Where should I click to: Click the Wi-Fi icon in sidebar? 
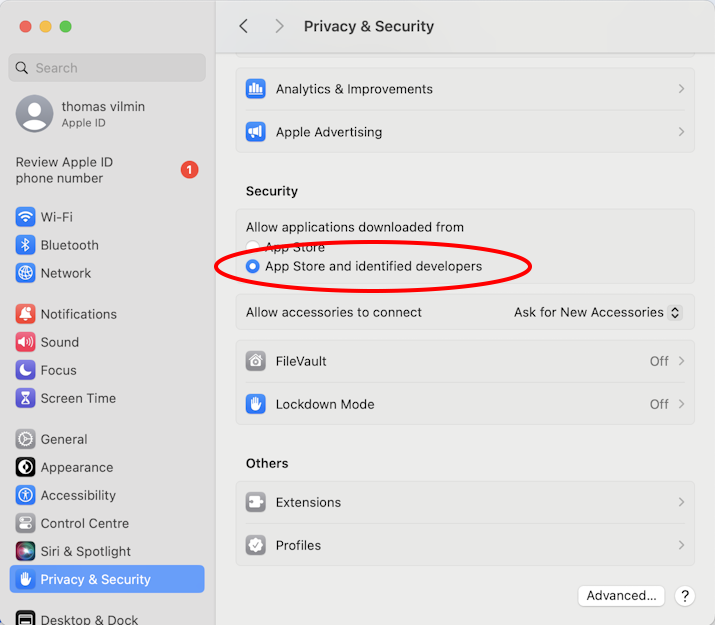(x=26, y=217)
